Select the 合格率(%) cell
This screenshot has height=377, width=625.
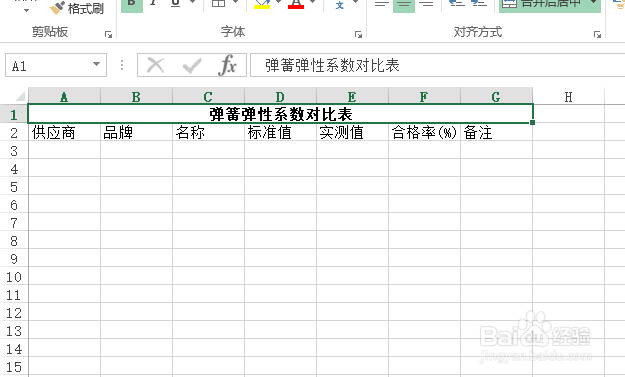click(x=424, y=132)
